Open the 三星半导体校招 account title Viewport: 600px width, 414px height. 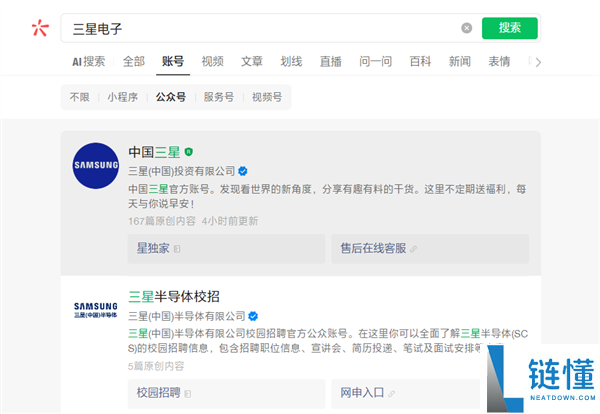click(x=174, y=297)
